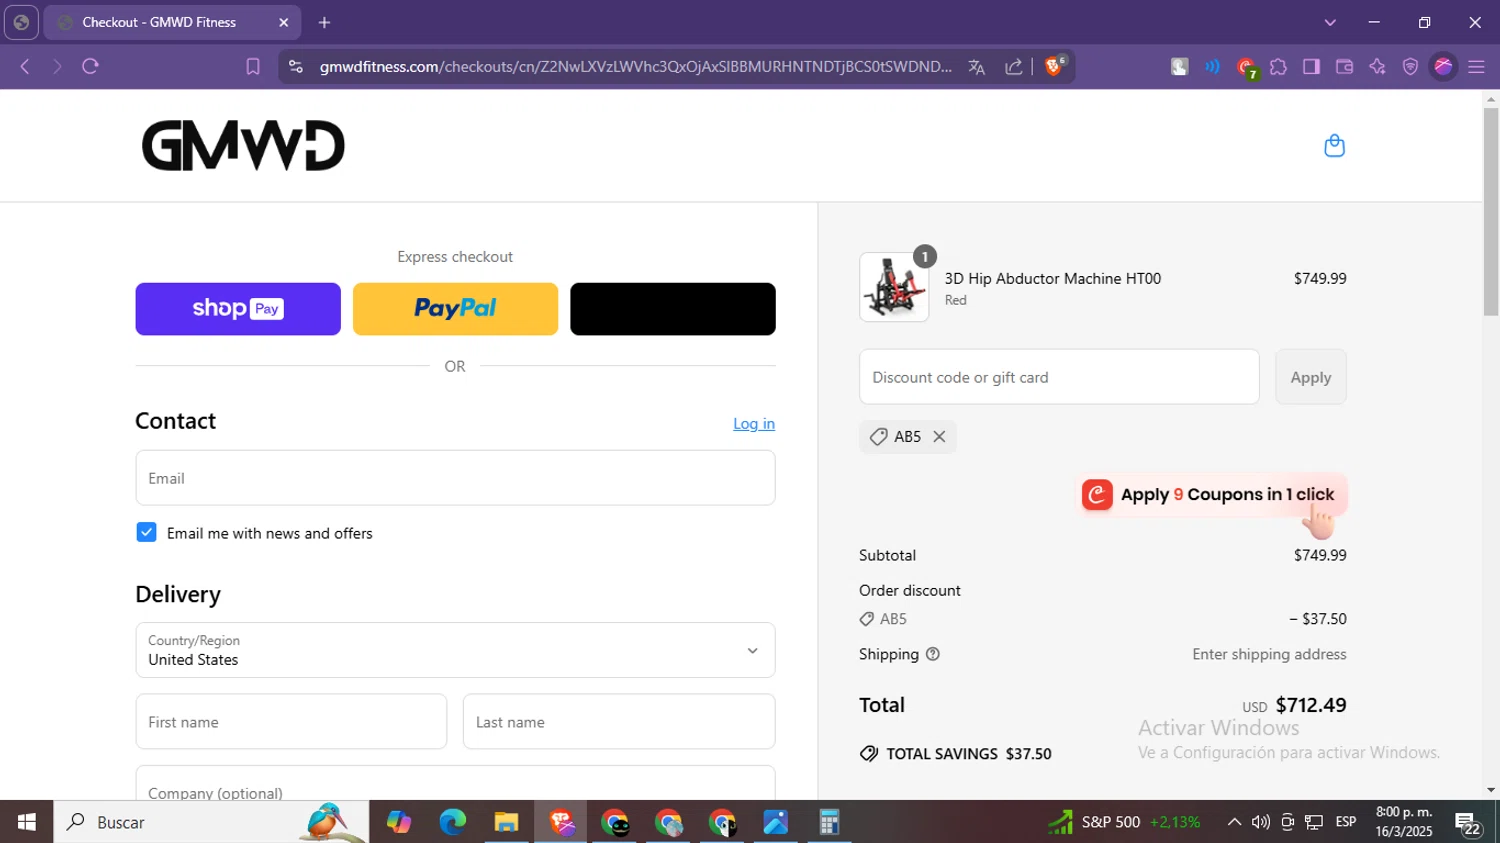Click the Log in link

point(754,424)
